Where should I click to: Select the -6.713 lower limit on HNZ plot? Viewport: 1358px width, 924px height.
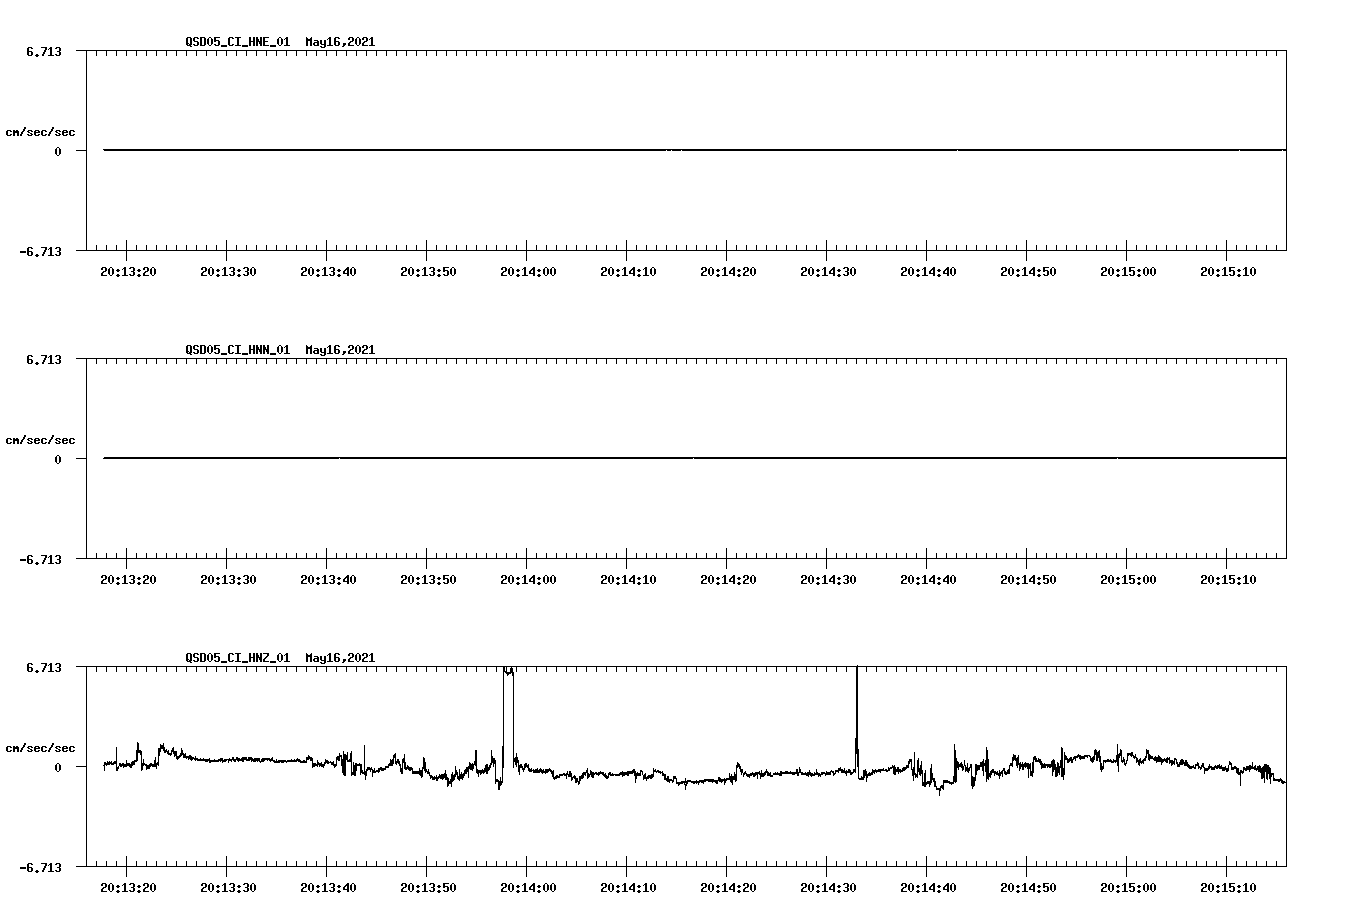click(41, 868)
